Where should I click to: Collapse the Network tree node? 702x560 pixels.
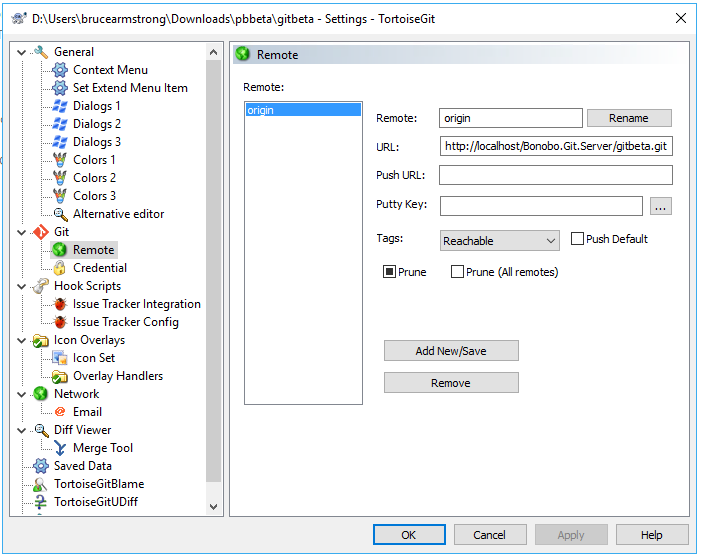pos(21,394)
